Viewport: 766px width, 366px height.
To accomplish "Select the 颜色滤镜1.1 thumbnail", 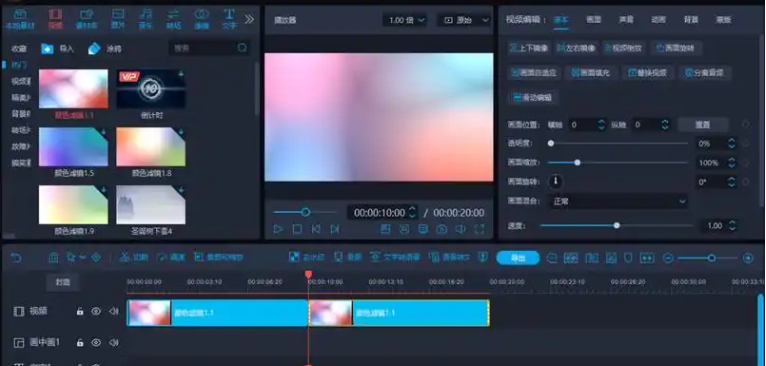I will pyautogui.click(x=73, y=88).
